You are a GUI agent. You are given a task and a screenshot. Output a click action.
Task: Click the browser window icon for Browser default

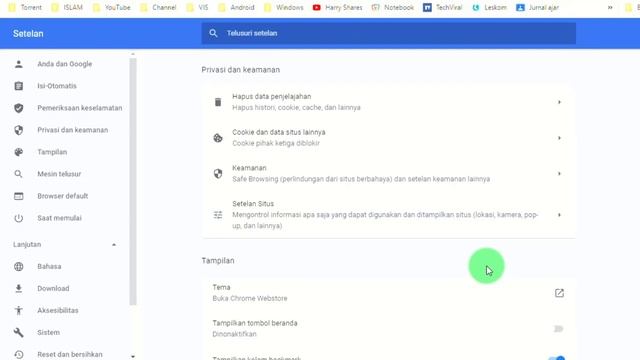[x=18, y=196]
